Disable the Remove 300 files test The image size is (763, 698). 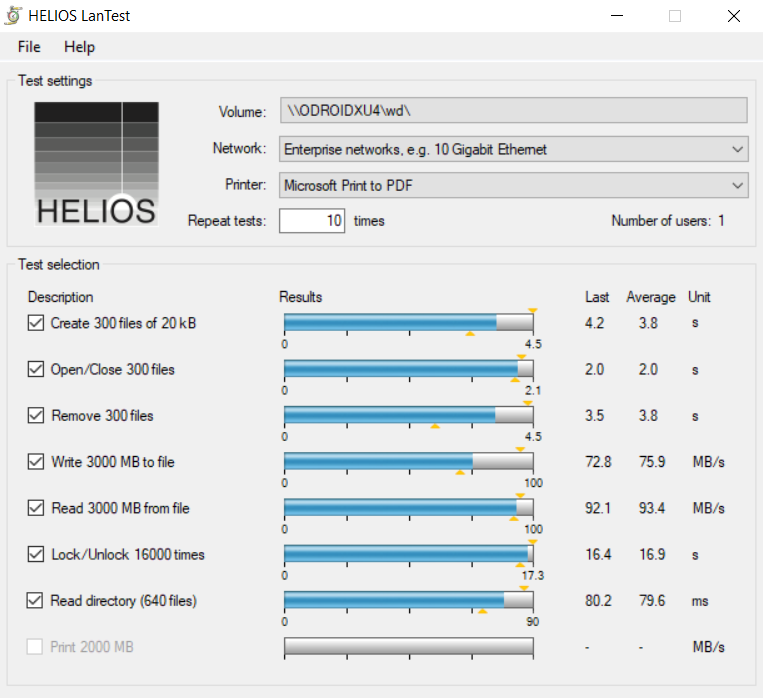pos(36,415)
